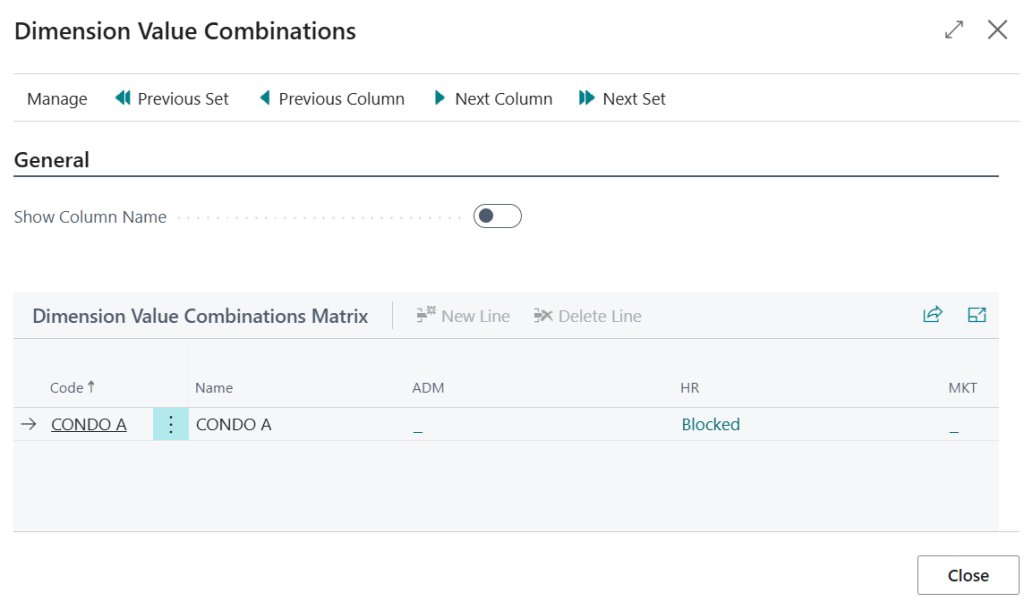Open matrix in a new window icon
The image size is (1024, 610).
[977, 314]
